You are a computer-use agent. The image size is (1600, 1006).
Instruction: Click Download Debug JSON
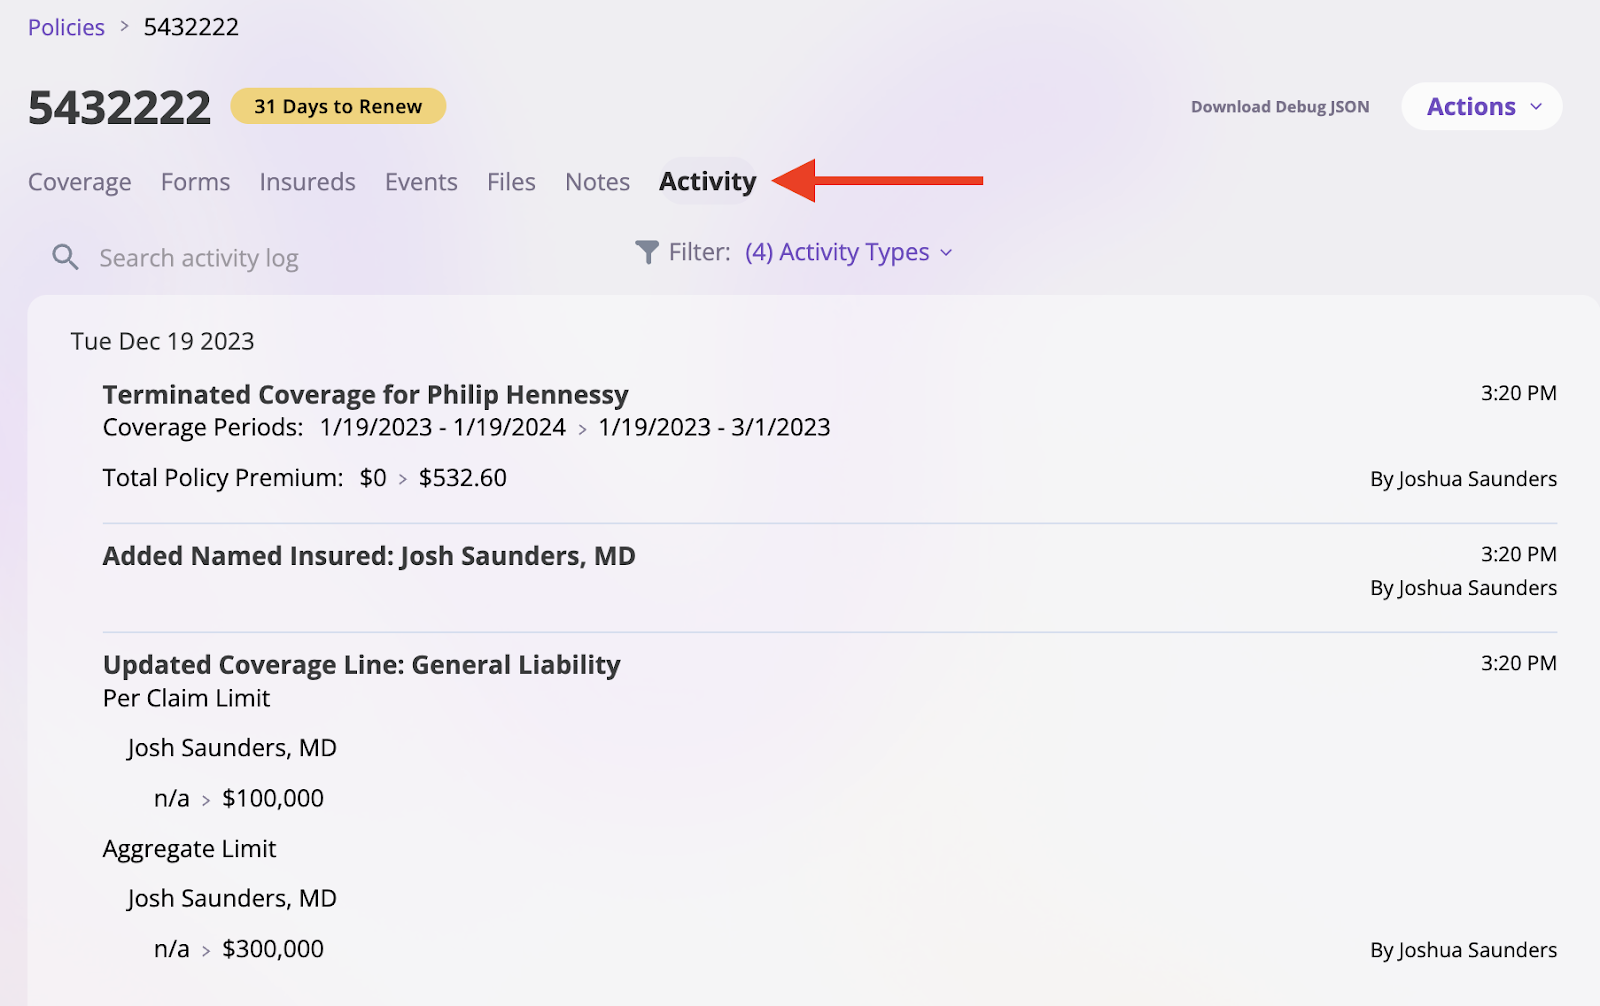pos(1280,107)
